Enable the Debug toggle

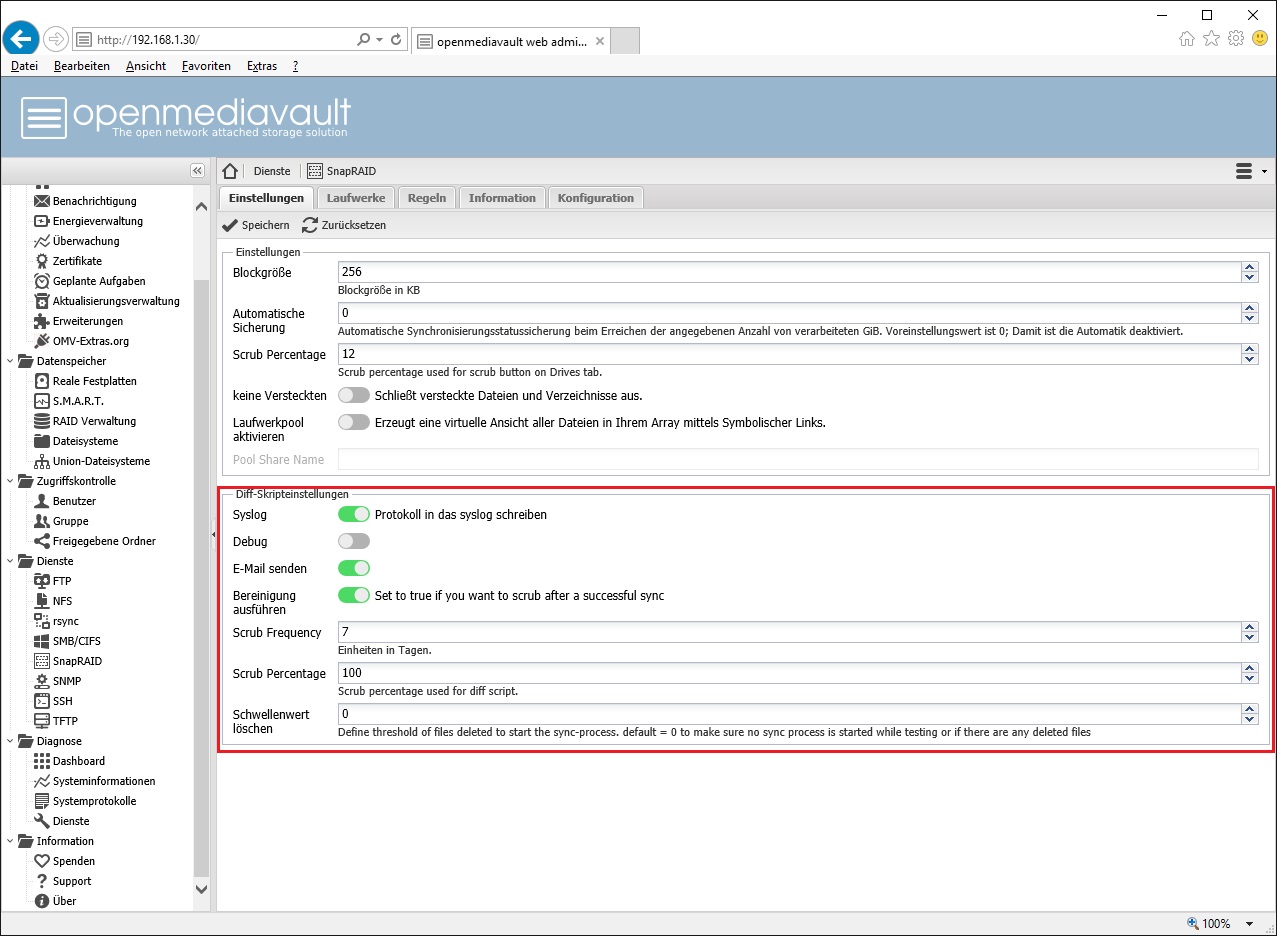pyautogui.click(x=354, y=541)
